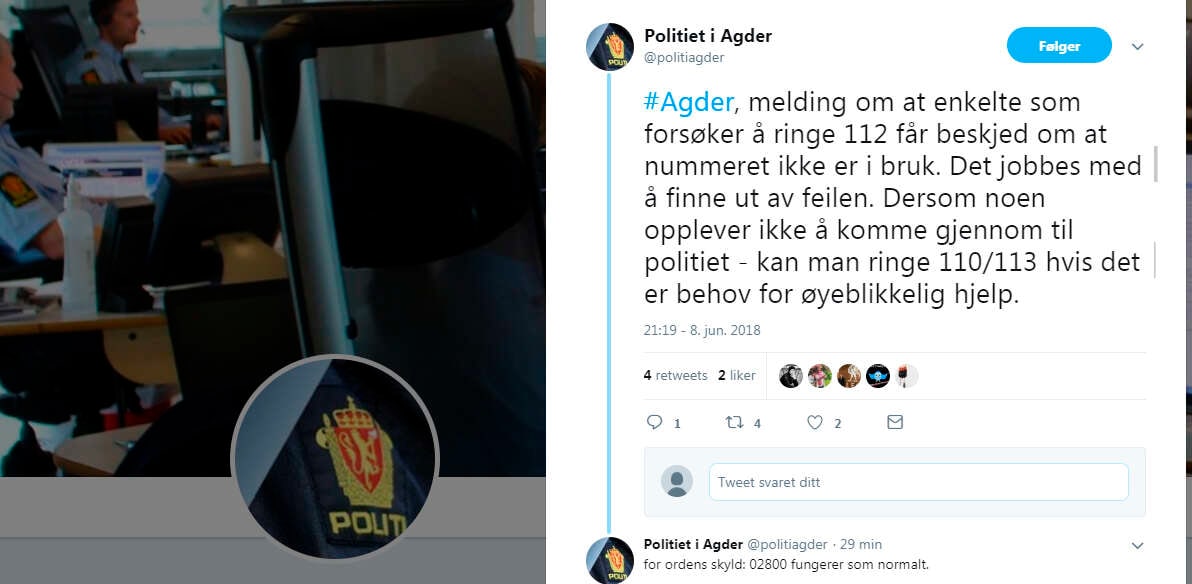Click the 29 min timestamp on reply
The width and height of the screenshot is (1192, 584).
pos(861,544)
